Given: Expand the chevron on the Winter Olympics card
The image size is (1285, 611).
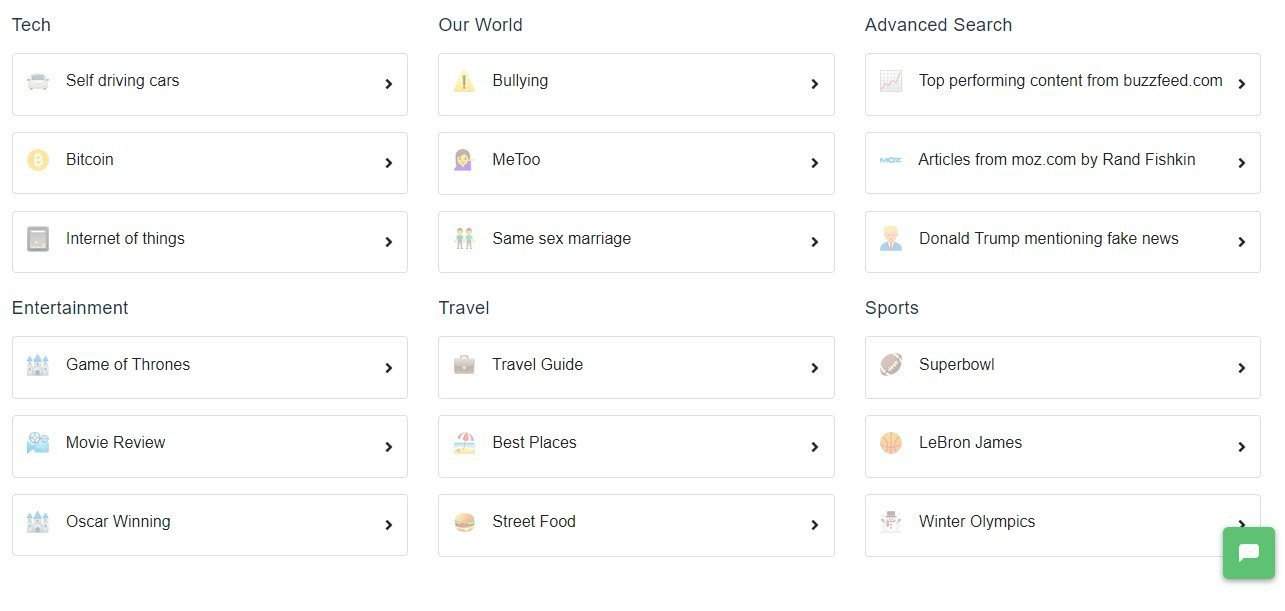Looking at the screenshot, I should pyautogui.click(x=1240, y=525).
